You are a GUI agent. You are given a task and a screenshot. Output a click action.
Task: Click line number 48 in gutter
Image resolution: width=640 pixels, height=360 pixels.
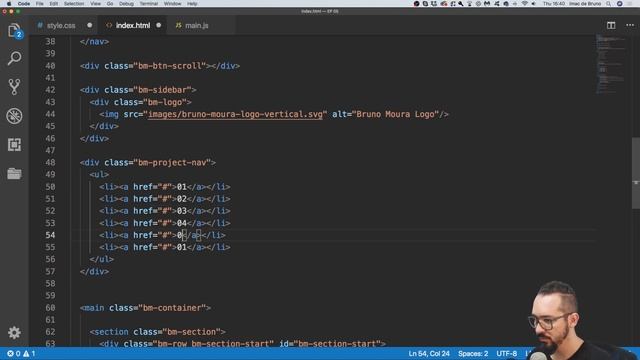point(50,162)
